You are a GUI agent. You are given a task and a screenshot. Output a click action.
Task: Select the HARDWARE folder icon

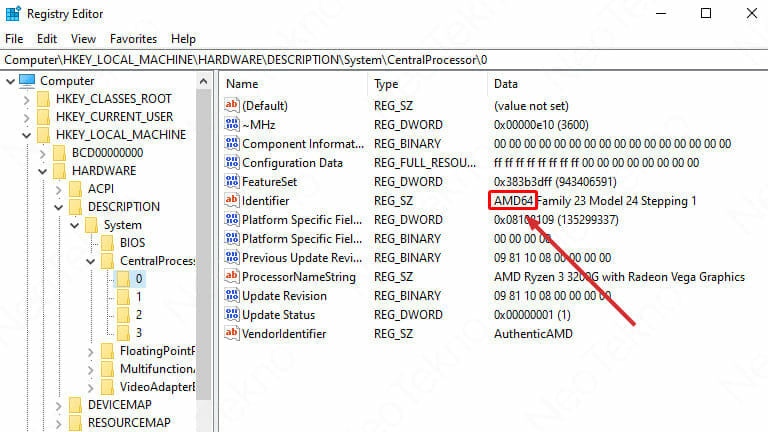pyautogui.click(x=60, y=171)
